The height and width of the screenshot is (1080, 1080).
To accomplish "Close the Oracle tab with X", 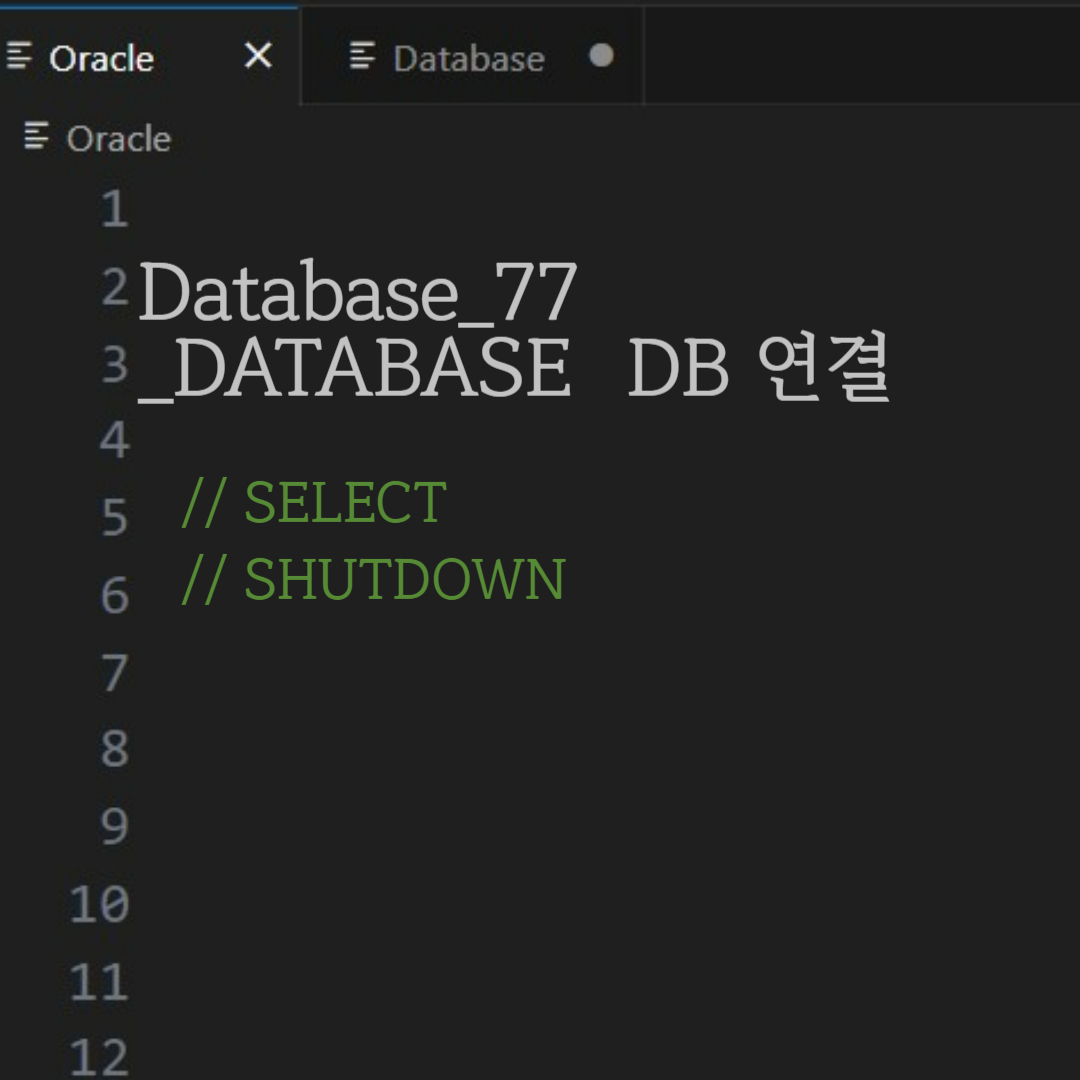I will pyautogui.click(x=258, y=55).
